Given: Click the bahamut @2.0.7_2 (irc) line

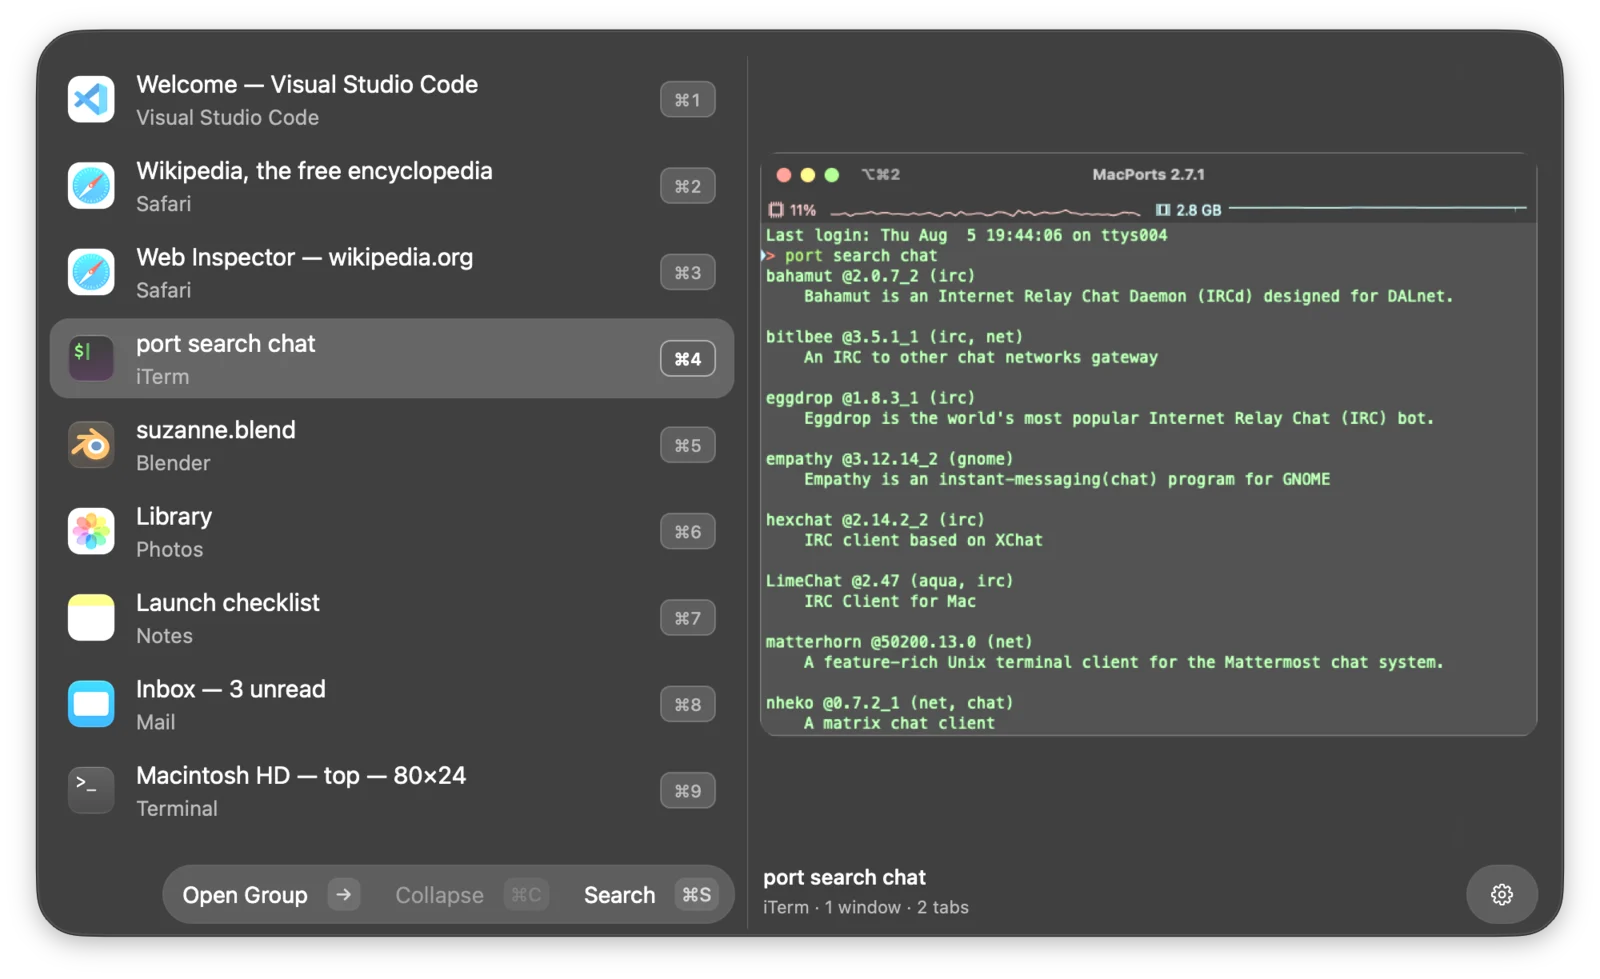Looking at the screenshot, I should click(870, 276).
